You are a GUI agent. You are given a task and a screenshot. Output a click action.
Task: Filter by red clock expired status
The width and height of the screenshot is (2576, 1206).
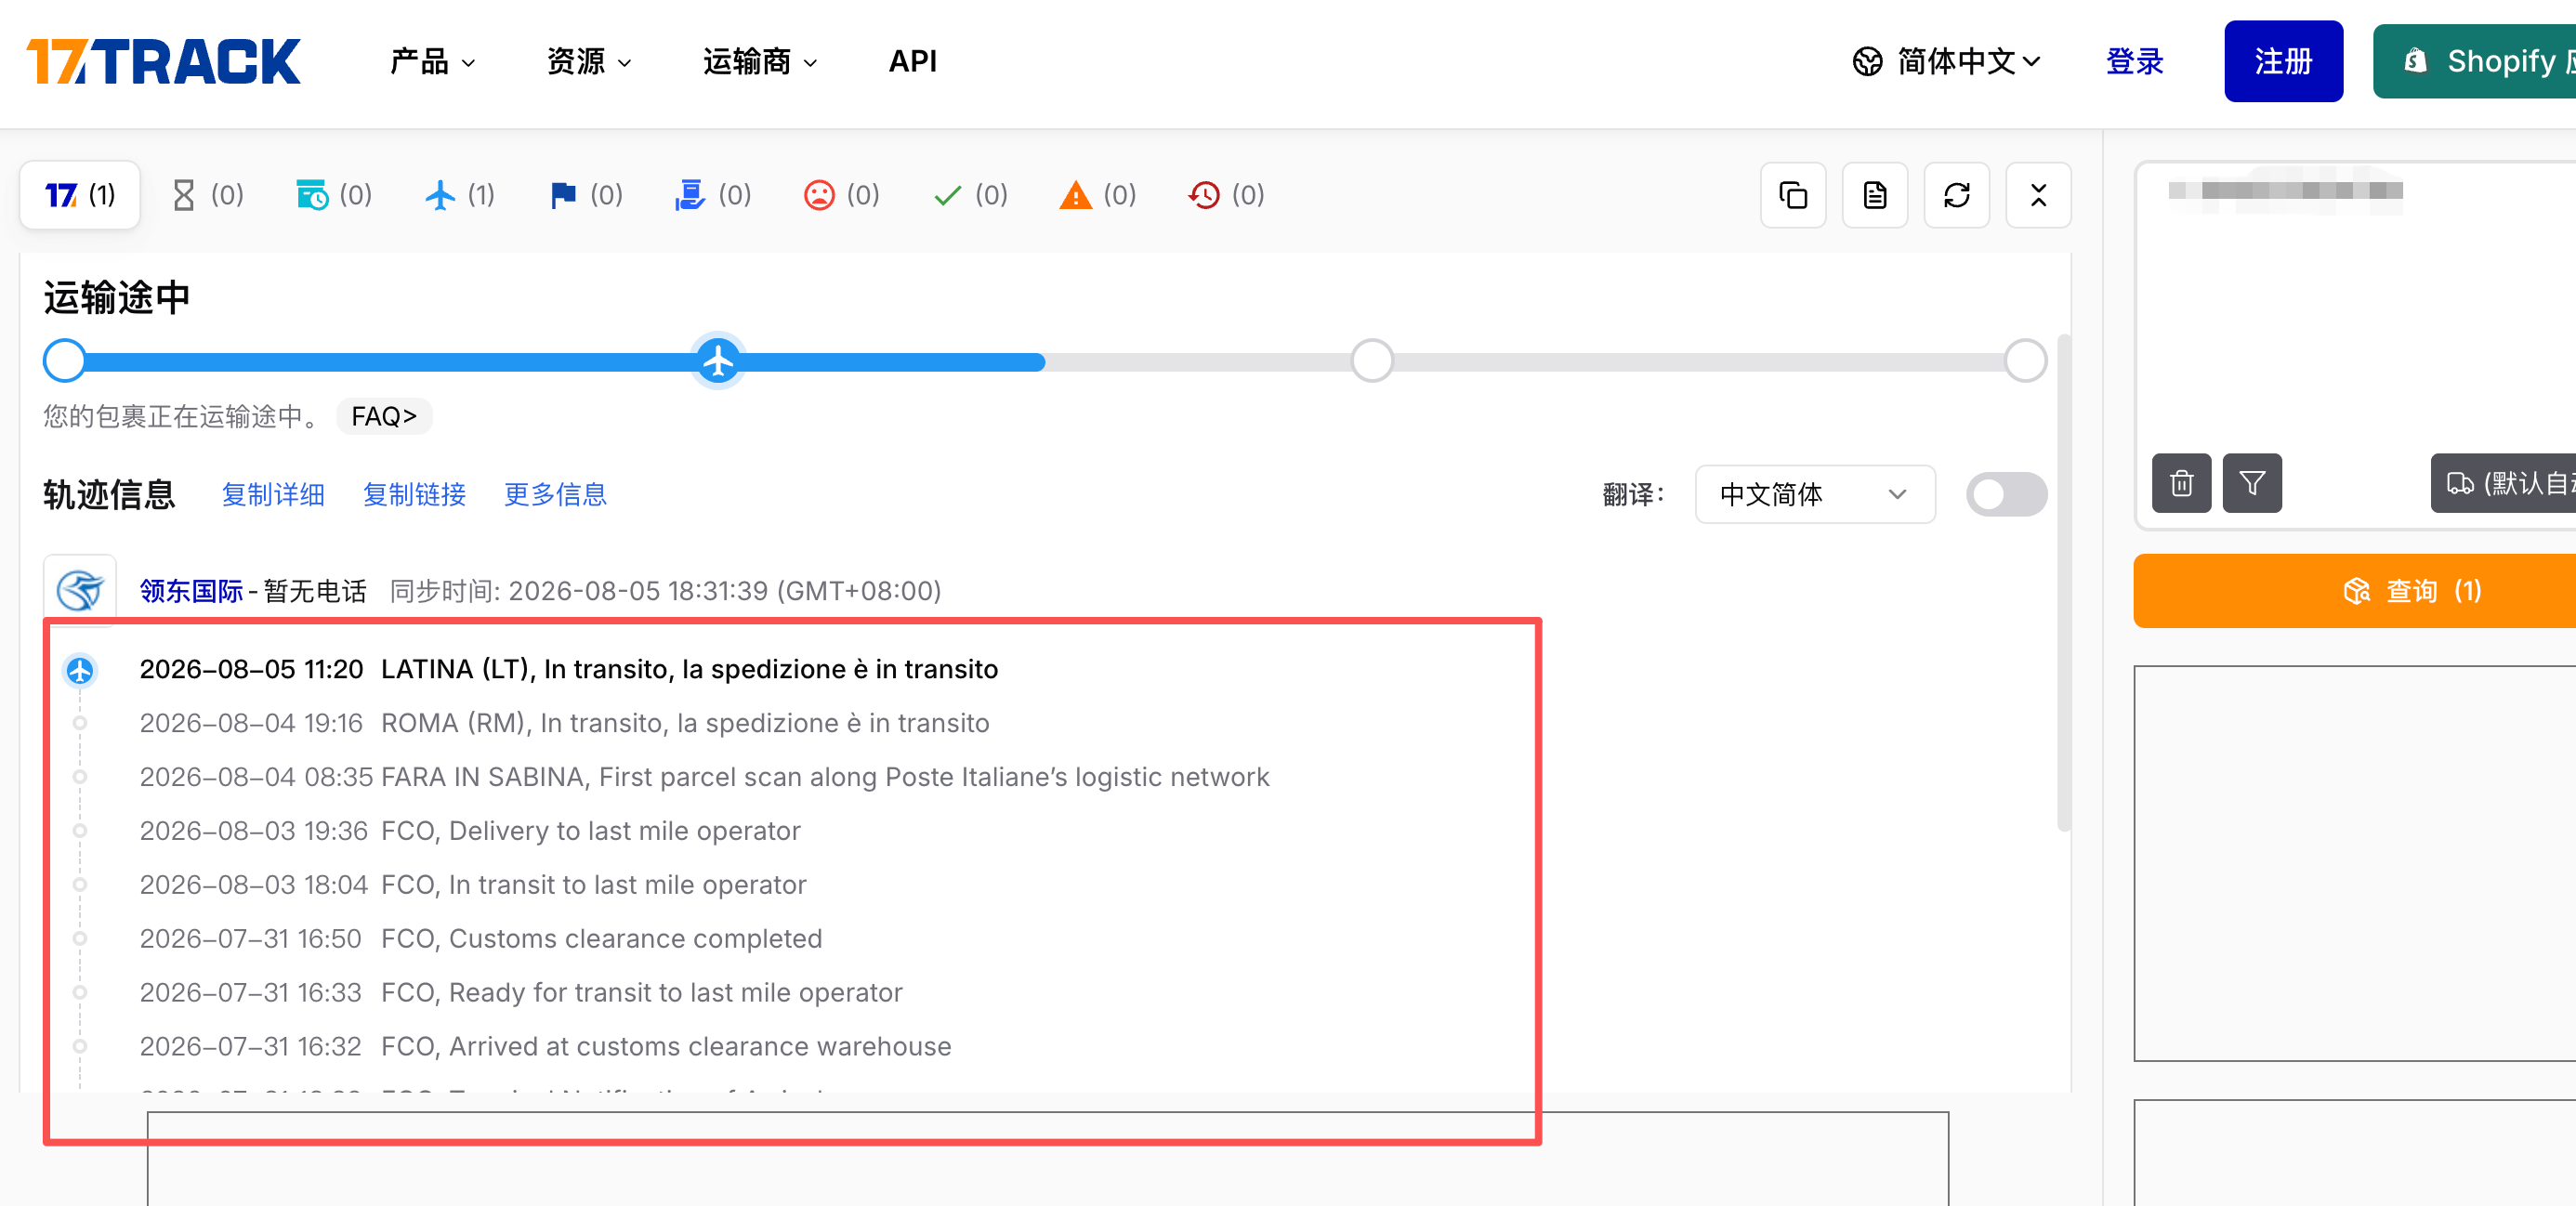1226,195
